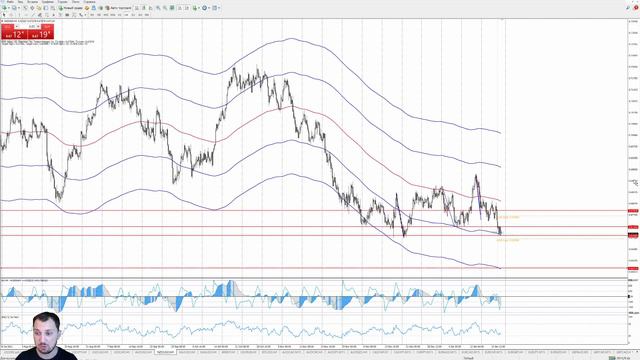
Task: Select the Trendline drawing tool
Action: coord(33,15)
